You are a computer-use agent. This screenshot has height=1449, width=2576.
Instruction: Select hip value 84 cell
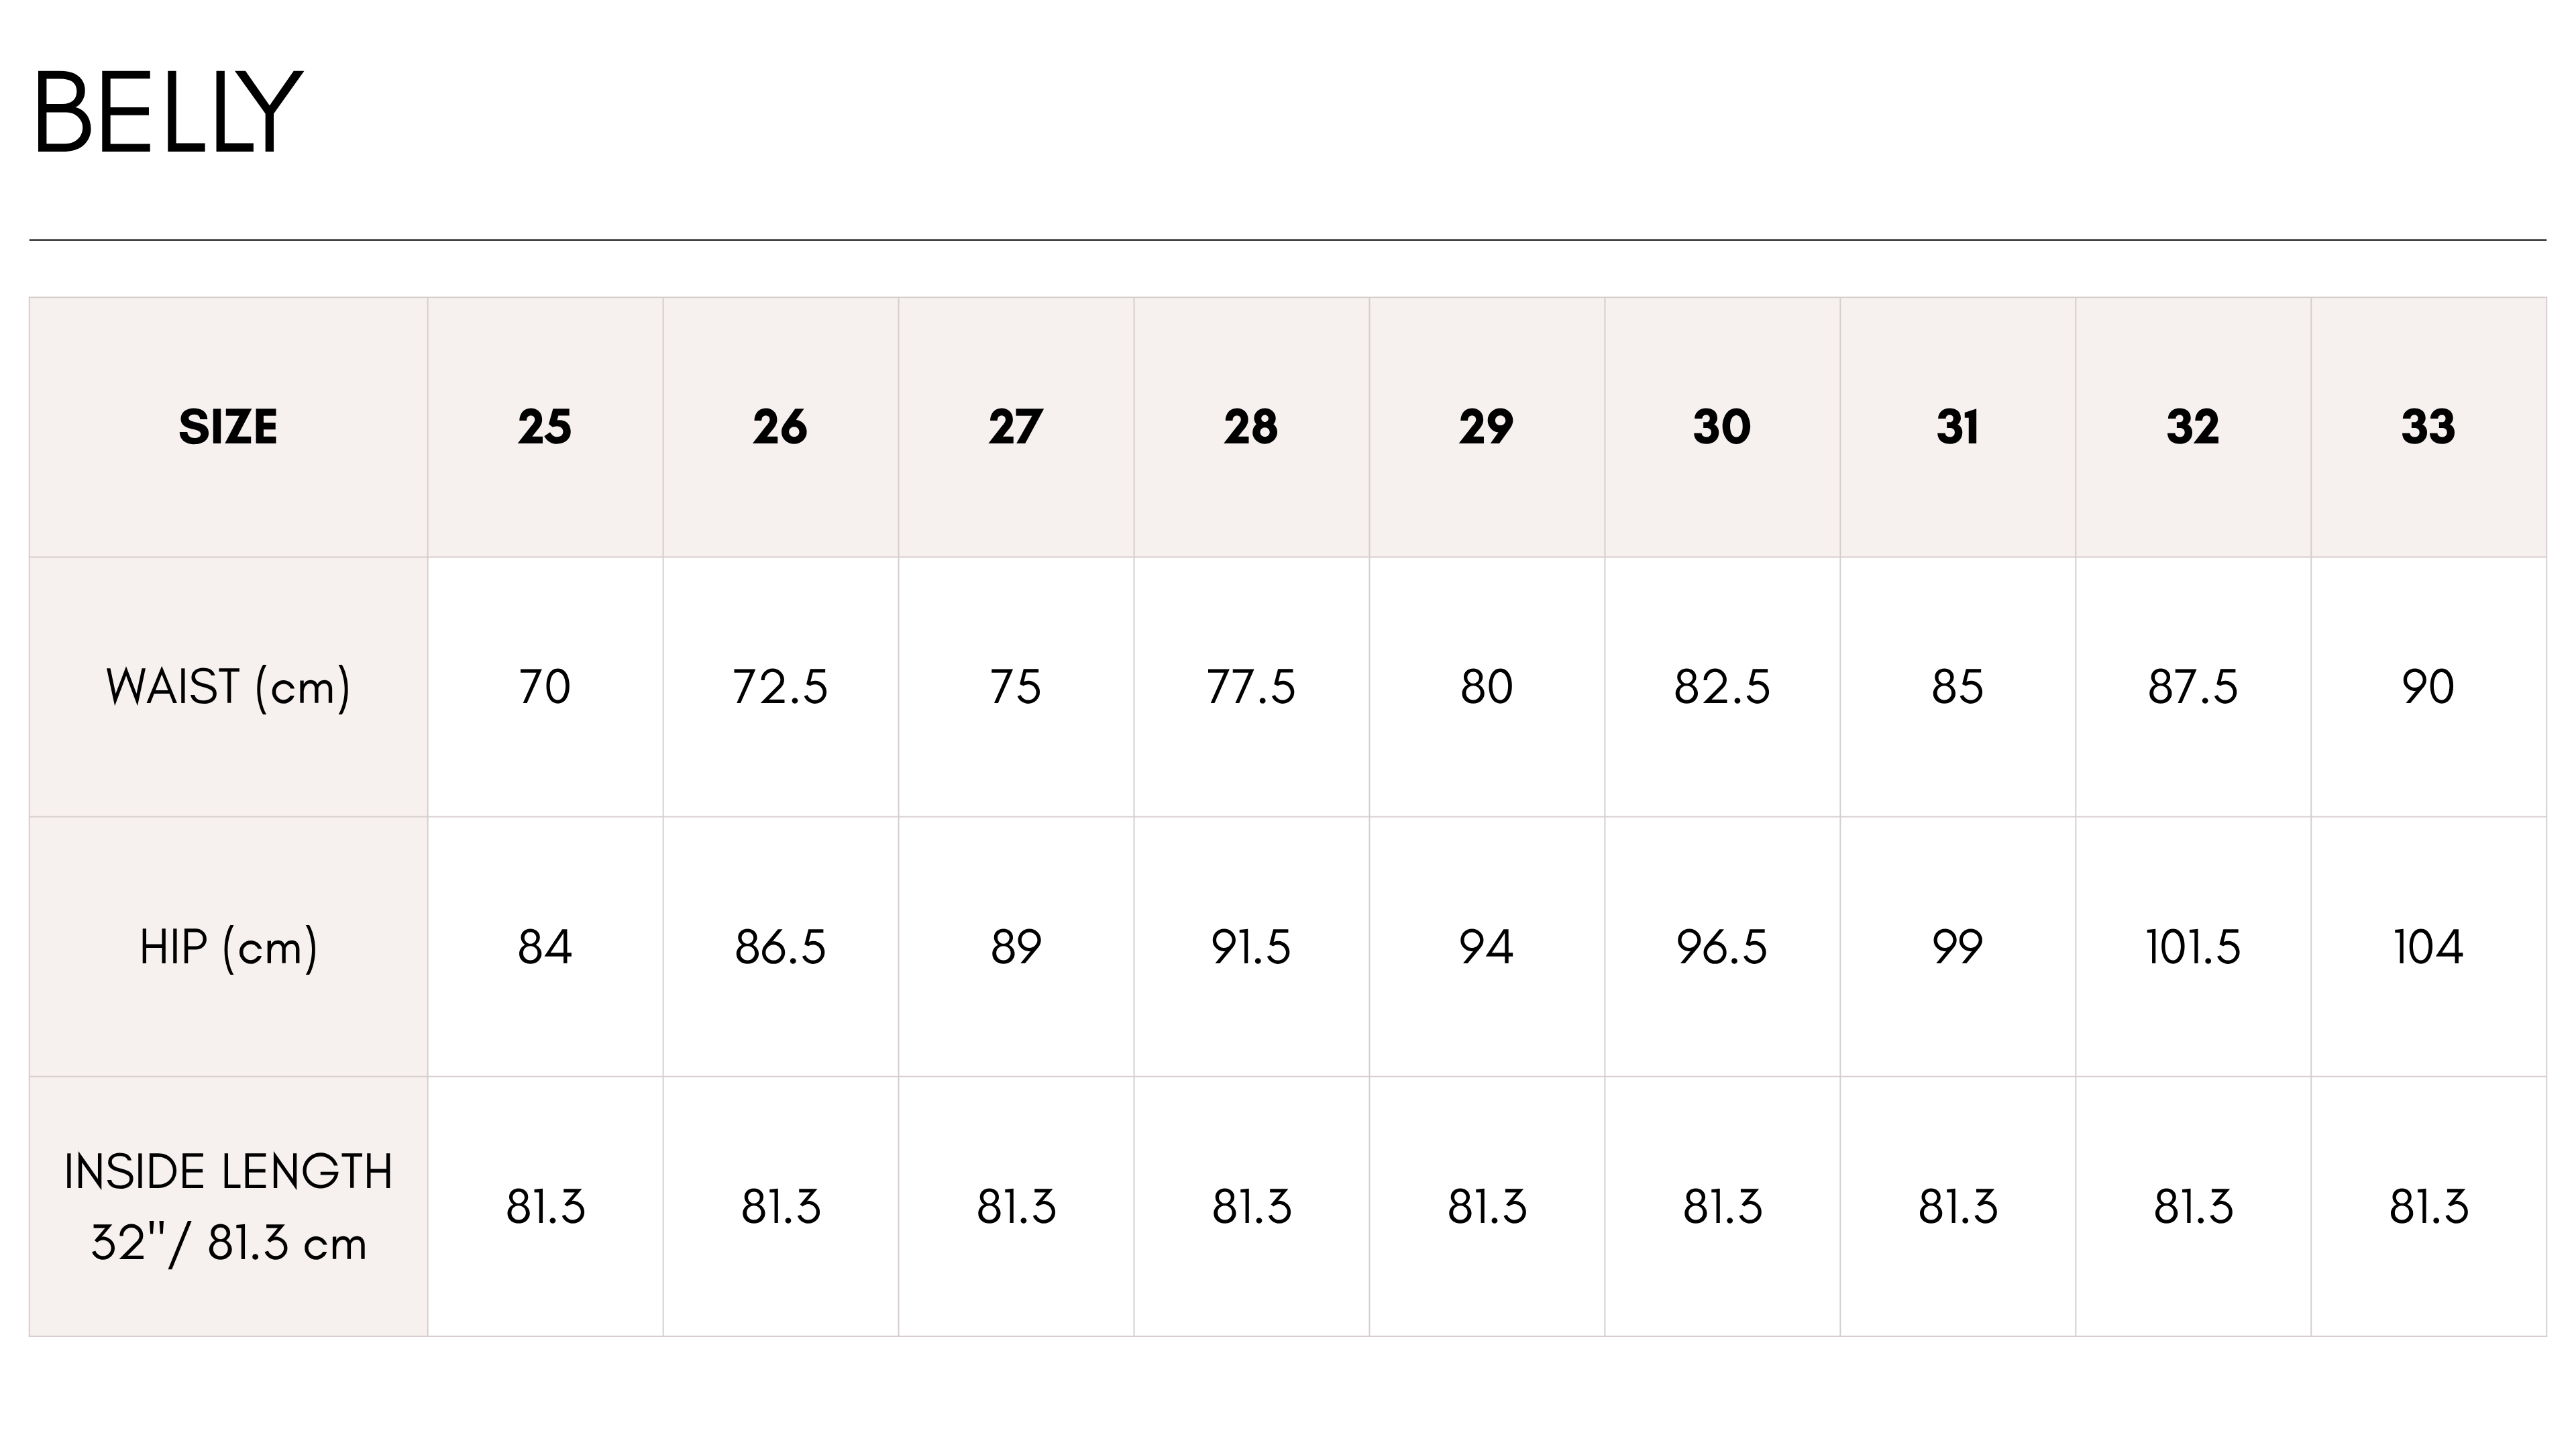pos(545,947)
